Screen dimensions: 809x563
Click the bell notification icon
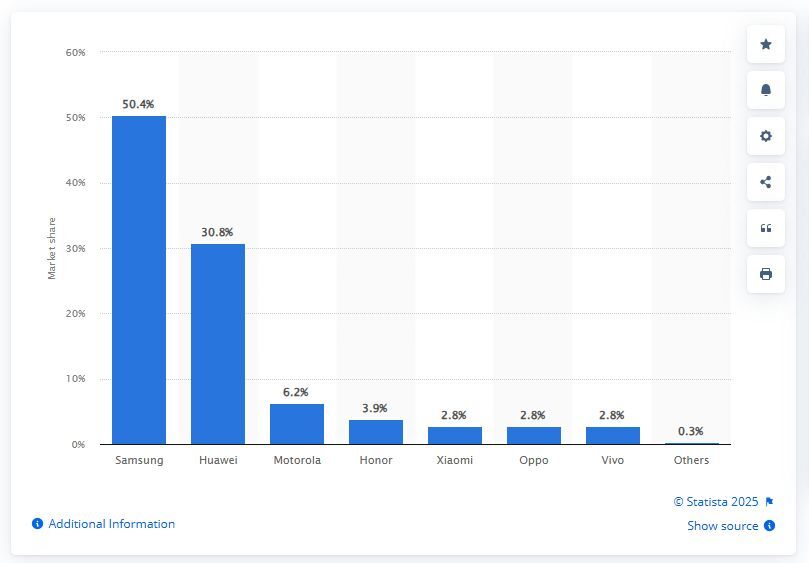coord(766,90)
